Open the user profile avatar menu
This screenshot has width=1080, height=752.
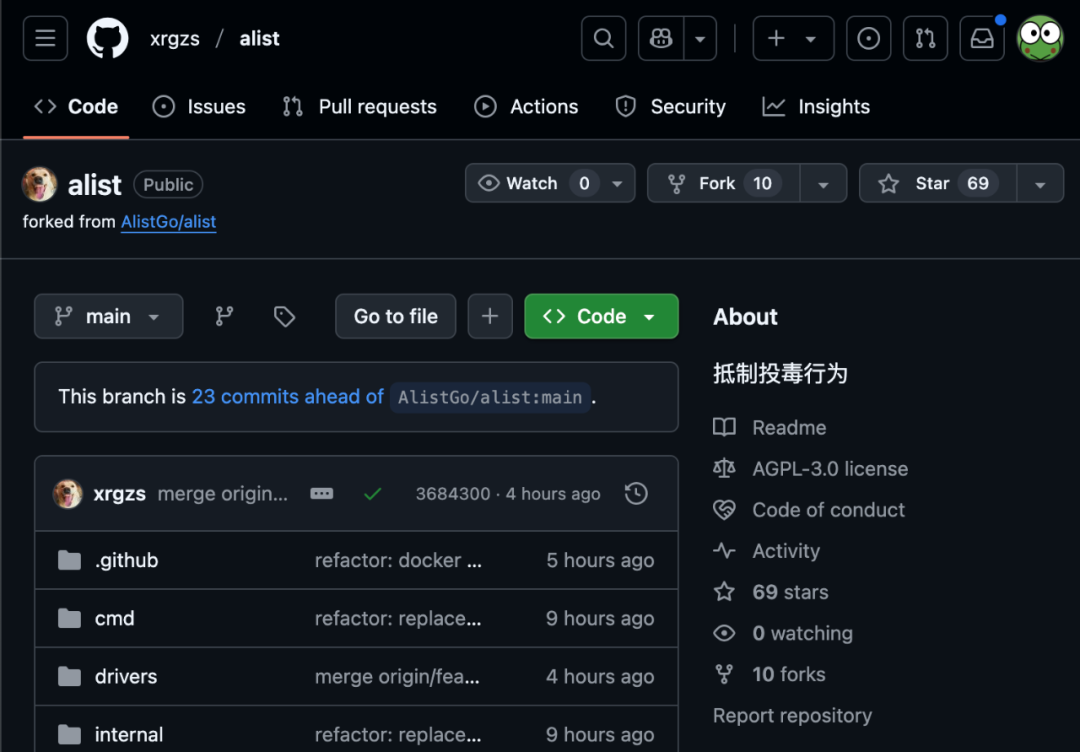tap(1040, 39)
